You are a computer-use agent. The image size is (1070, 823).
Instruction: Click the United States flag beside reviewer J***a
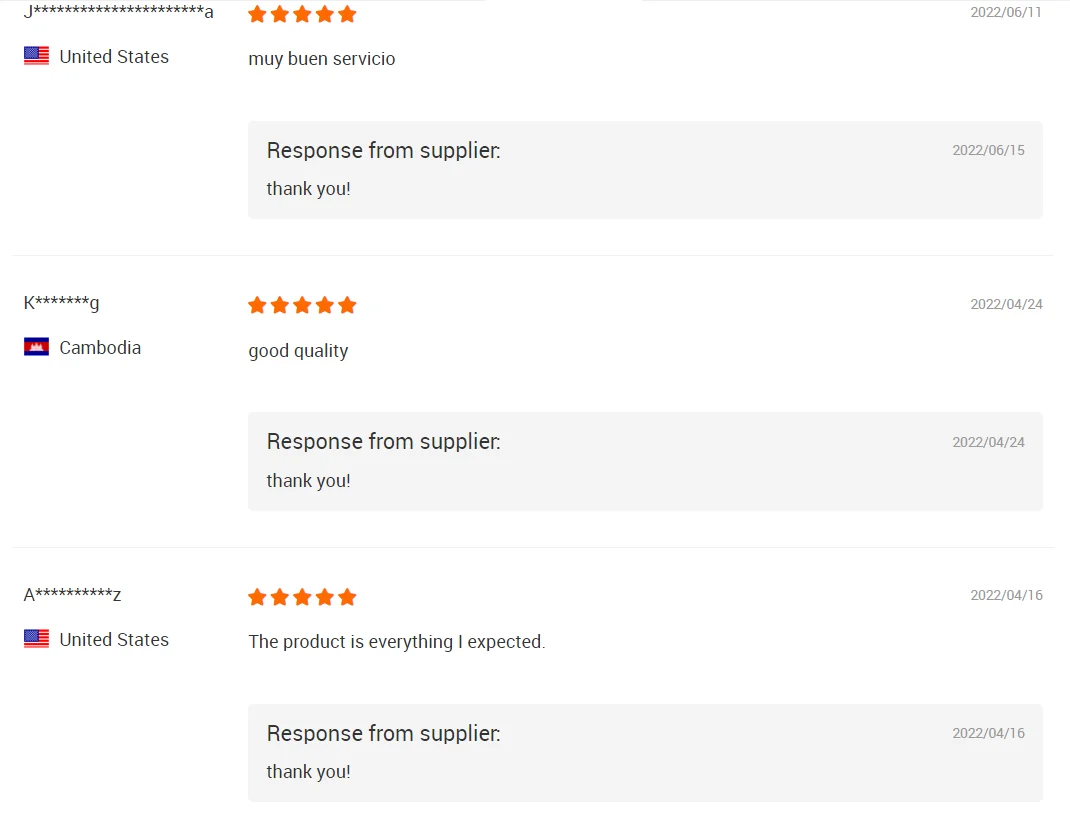(x=36, y=56)
